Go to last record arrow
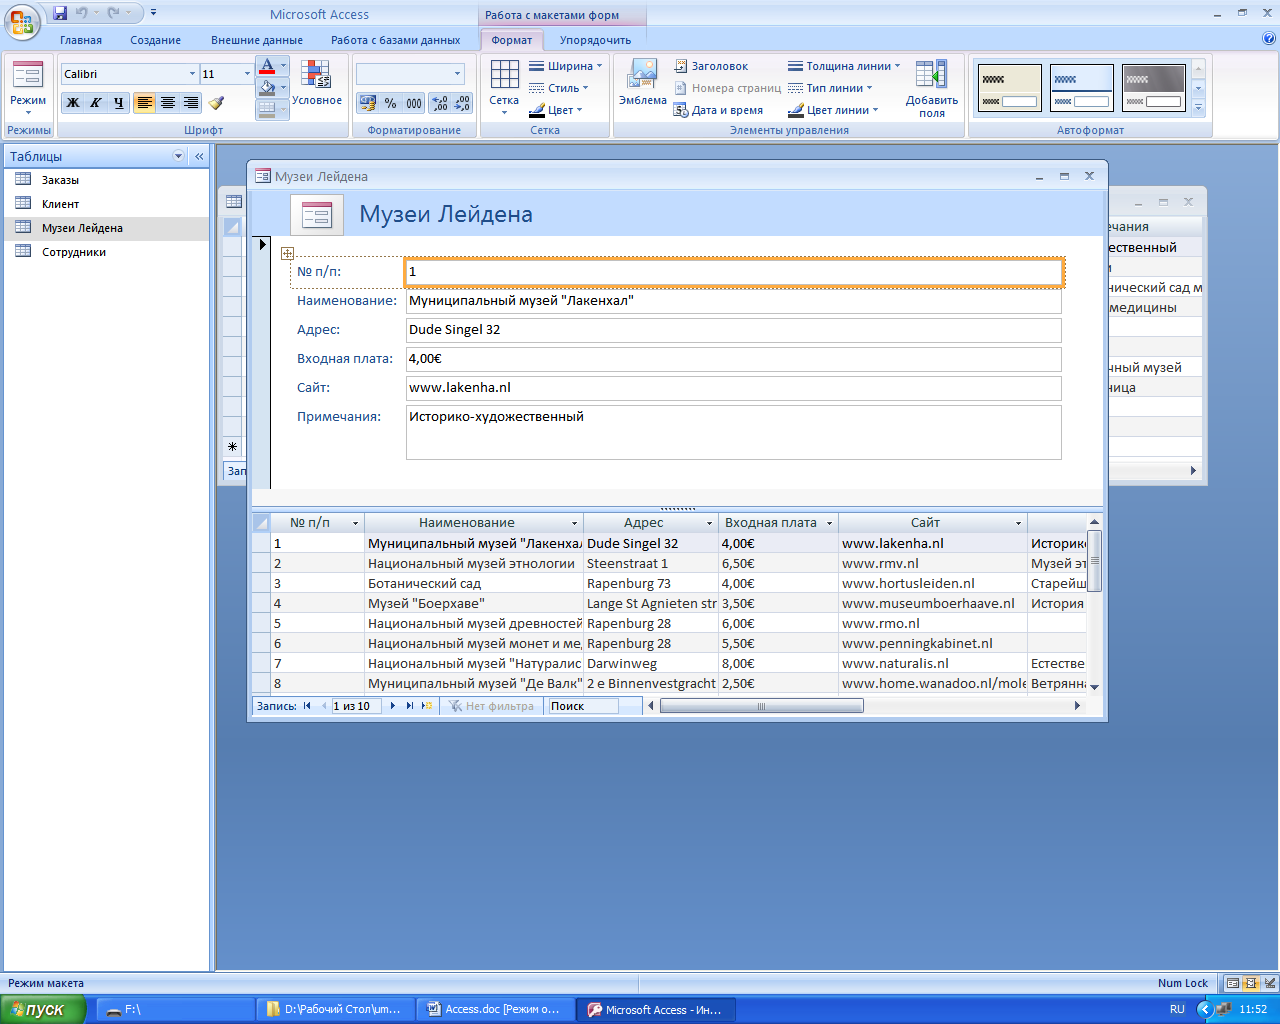 click(x=410, y=706)
